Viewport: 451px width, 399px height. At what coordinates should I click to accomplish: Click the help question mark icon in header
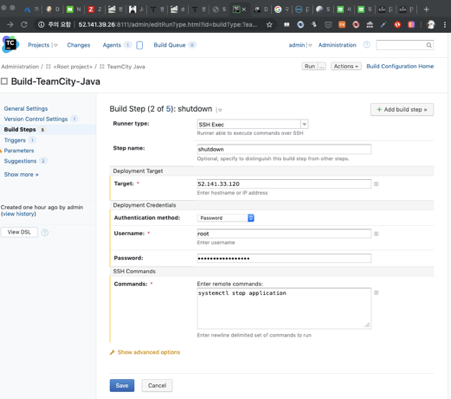click(x=366, y=45)
